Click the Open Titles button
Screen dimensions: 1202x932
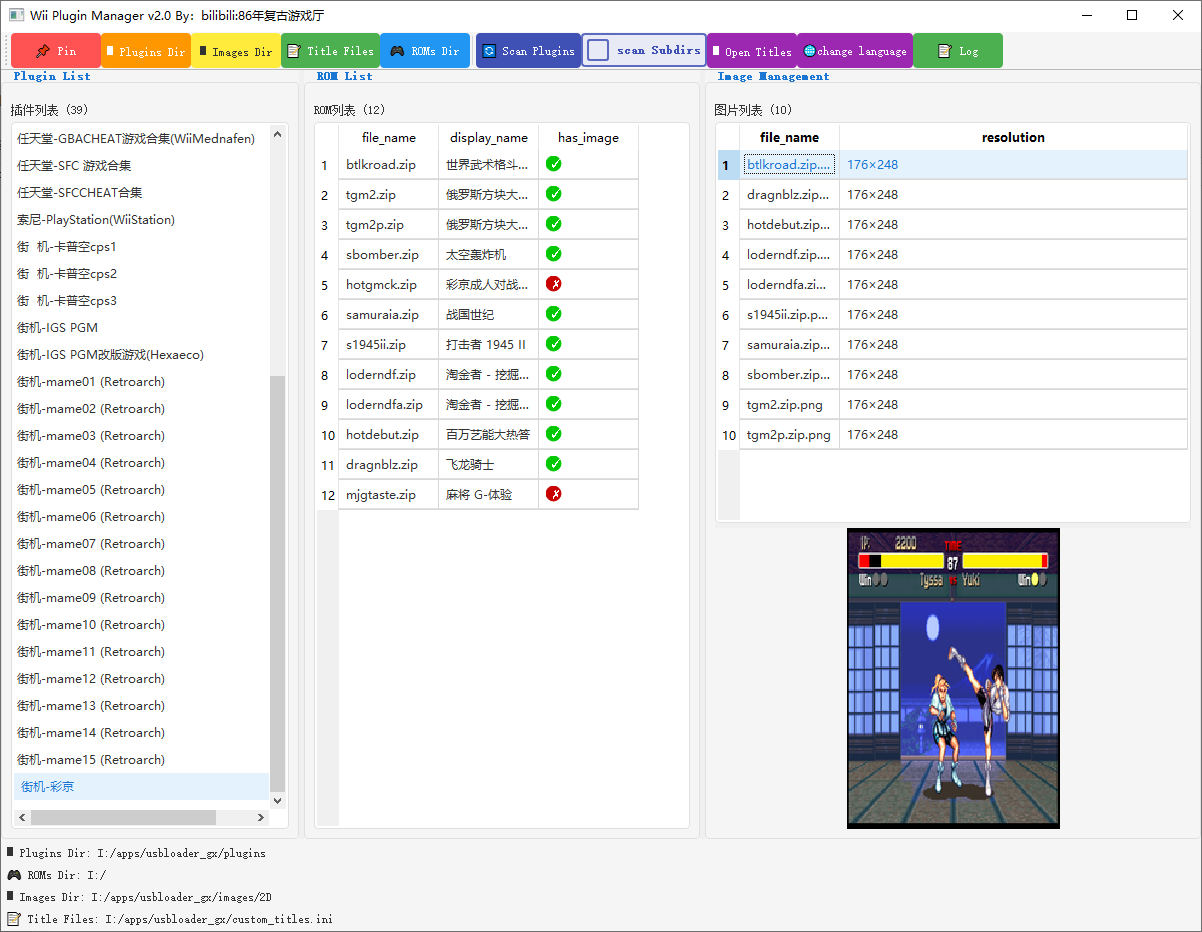752,51
